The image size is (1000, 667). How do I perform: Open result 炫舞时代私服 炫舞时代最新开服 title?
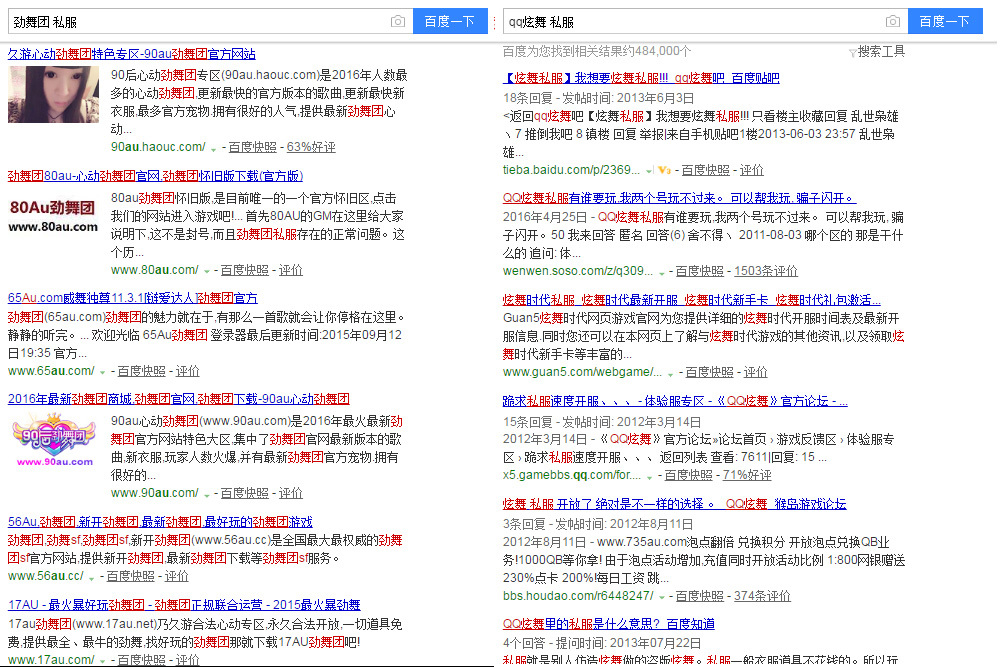pyautogui.click(x=692, y=300)
